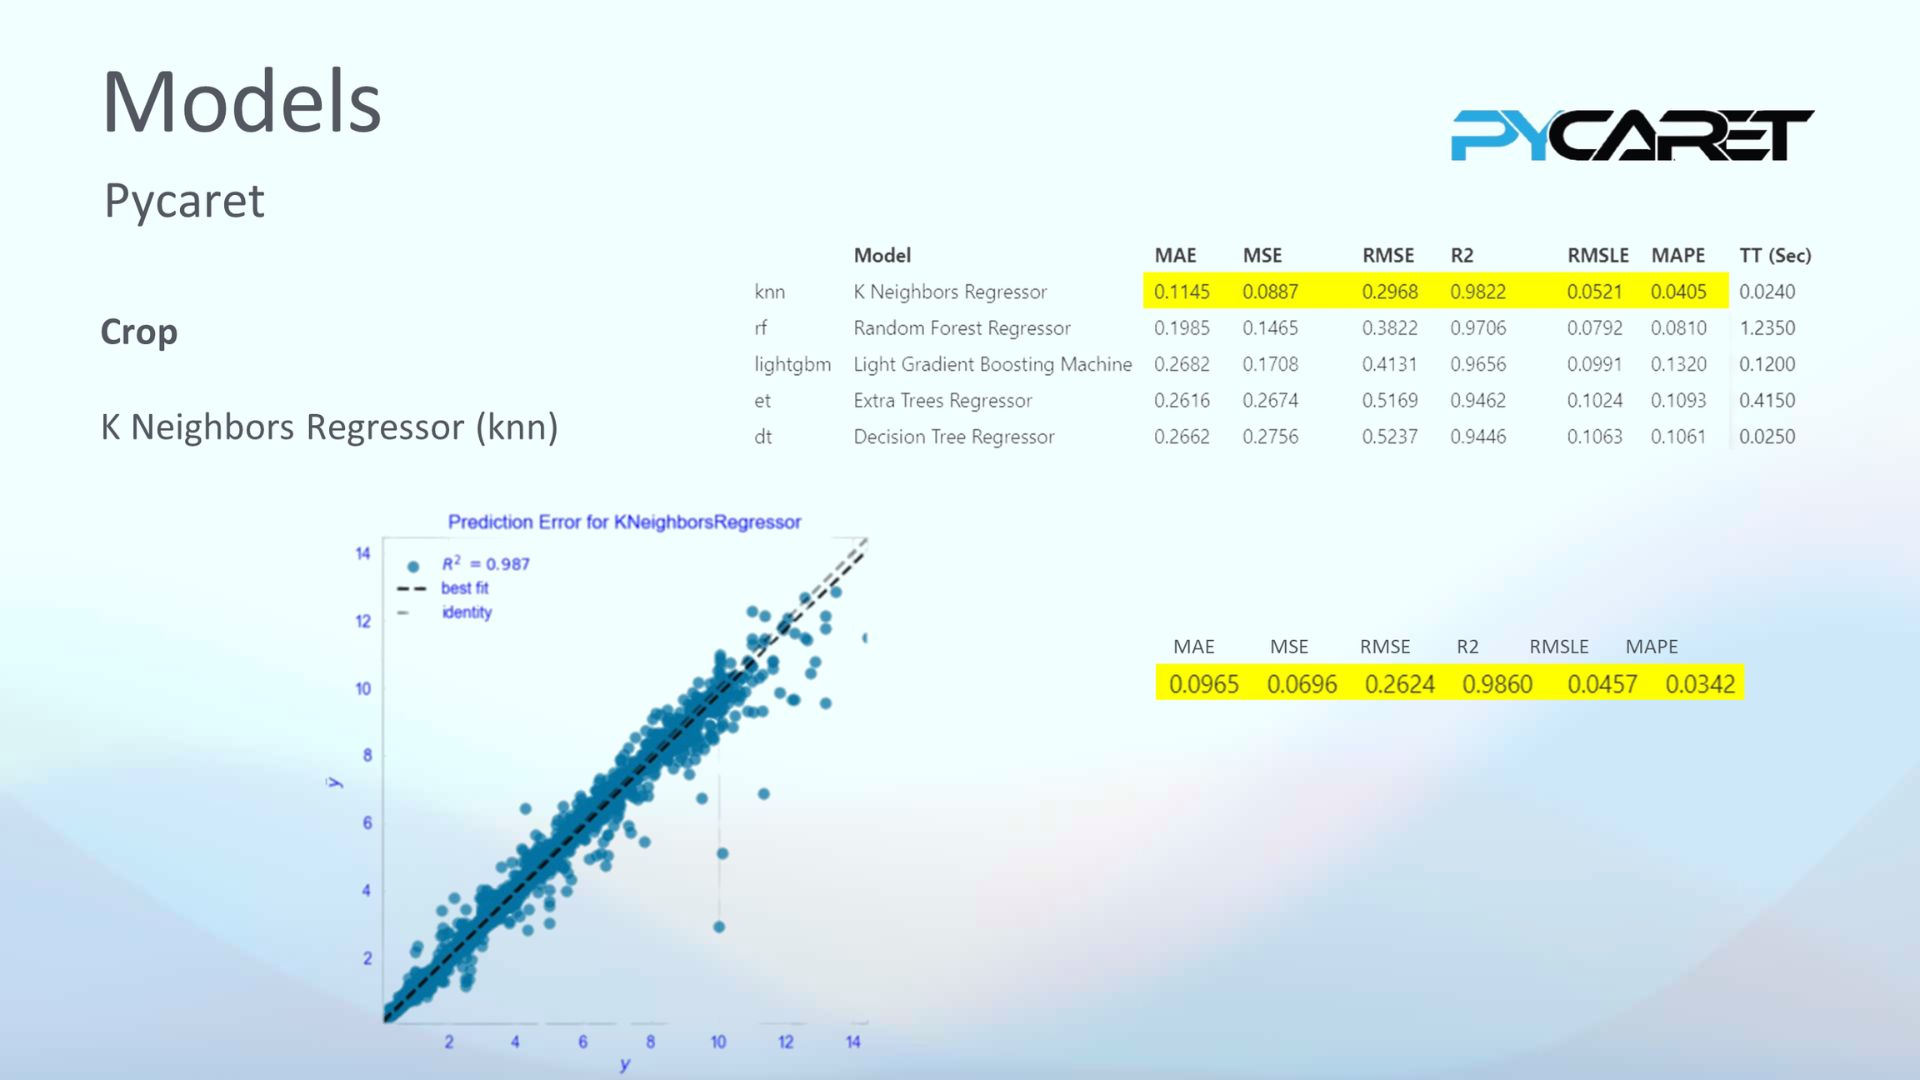1920x1080 pixels.
Task: Click the R² = 0.987 legend entry
Action: click(x=485, y=564)
